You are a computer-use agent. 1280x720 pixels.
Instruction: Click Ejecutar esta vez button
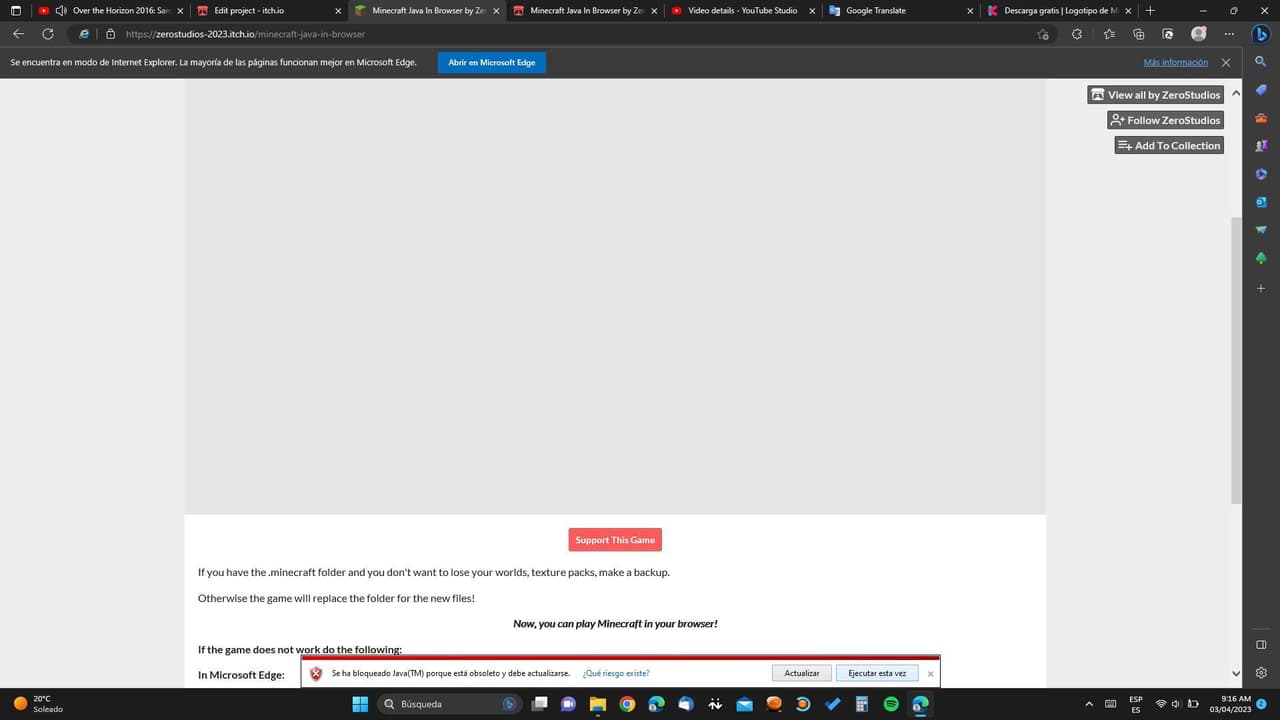877,673
